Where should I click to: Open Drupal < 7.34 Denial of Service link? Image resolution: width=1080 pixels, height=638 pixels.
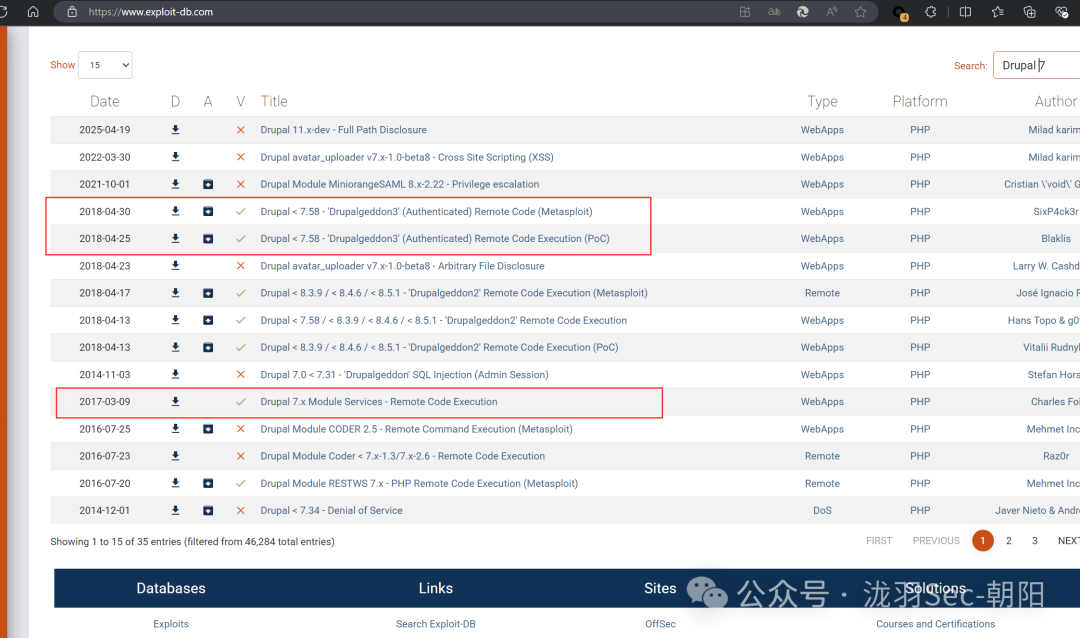click(x=331, y=511)
